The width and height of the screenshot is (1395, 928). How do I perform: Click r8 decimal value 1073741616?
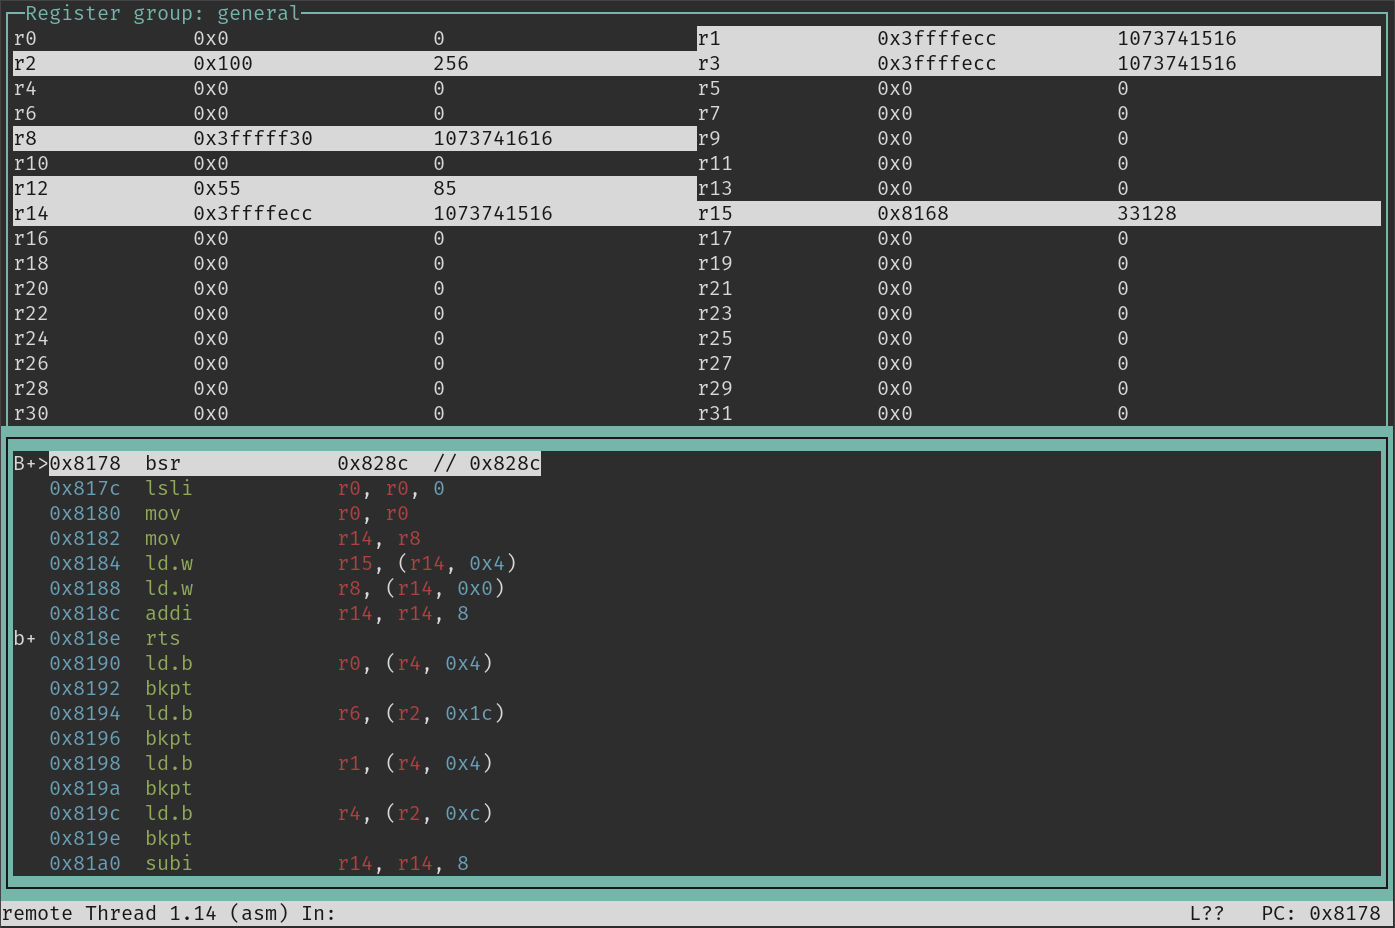[493, 138]
